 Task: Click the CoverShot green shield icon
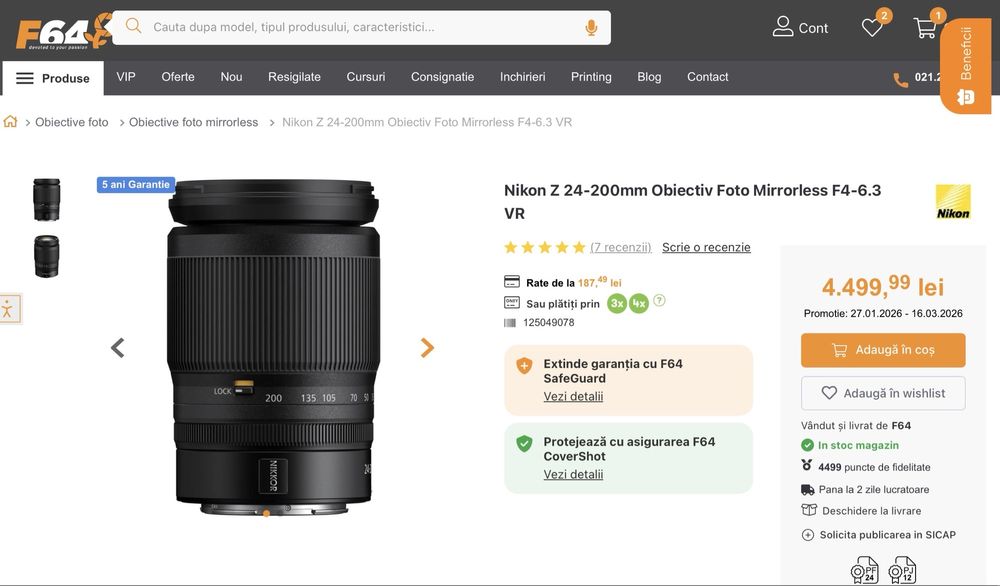524,444
